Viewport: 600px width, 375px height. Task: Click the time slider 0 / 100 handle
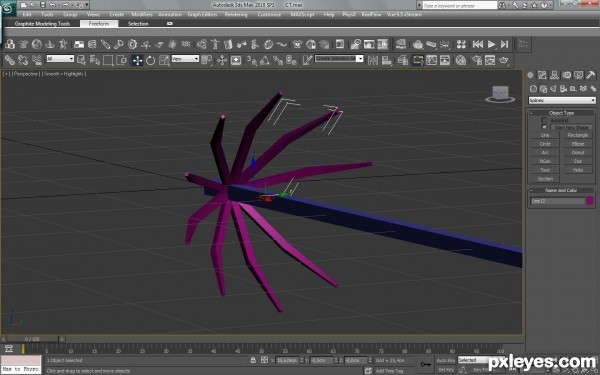tap(32, 339)
